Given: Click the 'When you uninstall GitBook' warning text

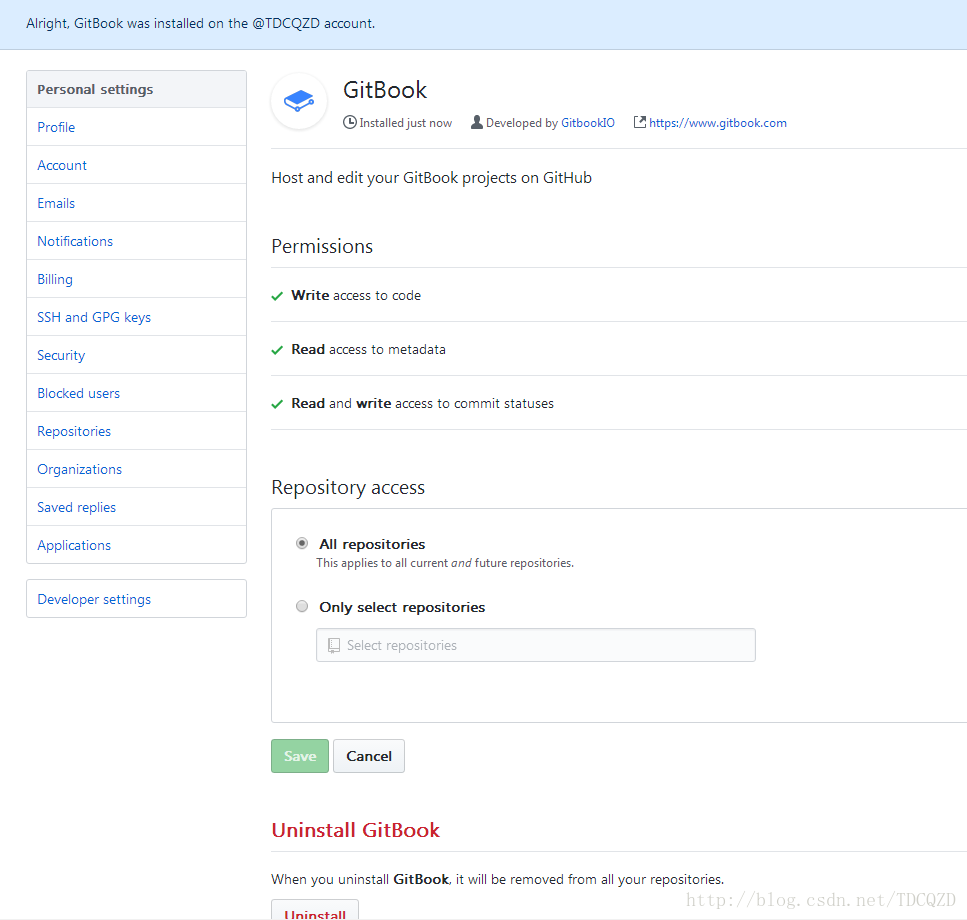Looking at the screenshot, I should (498, 879).
